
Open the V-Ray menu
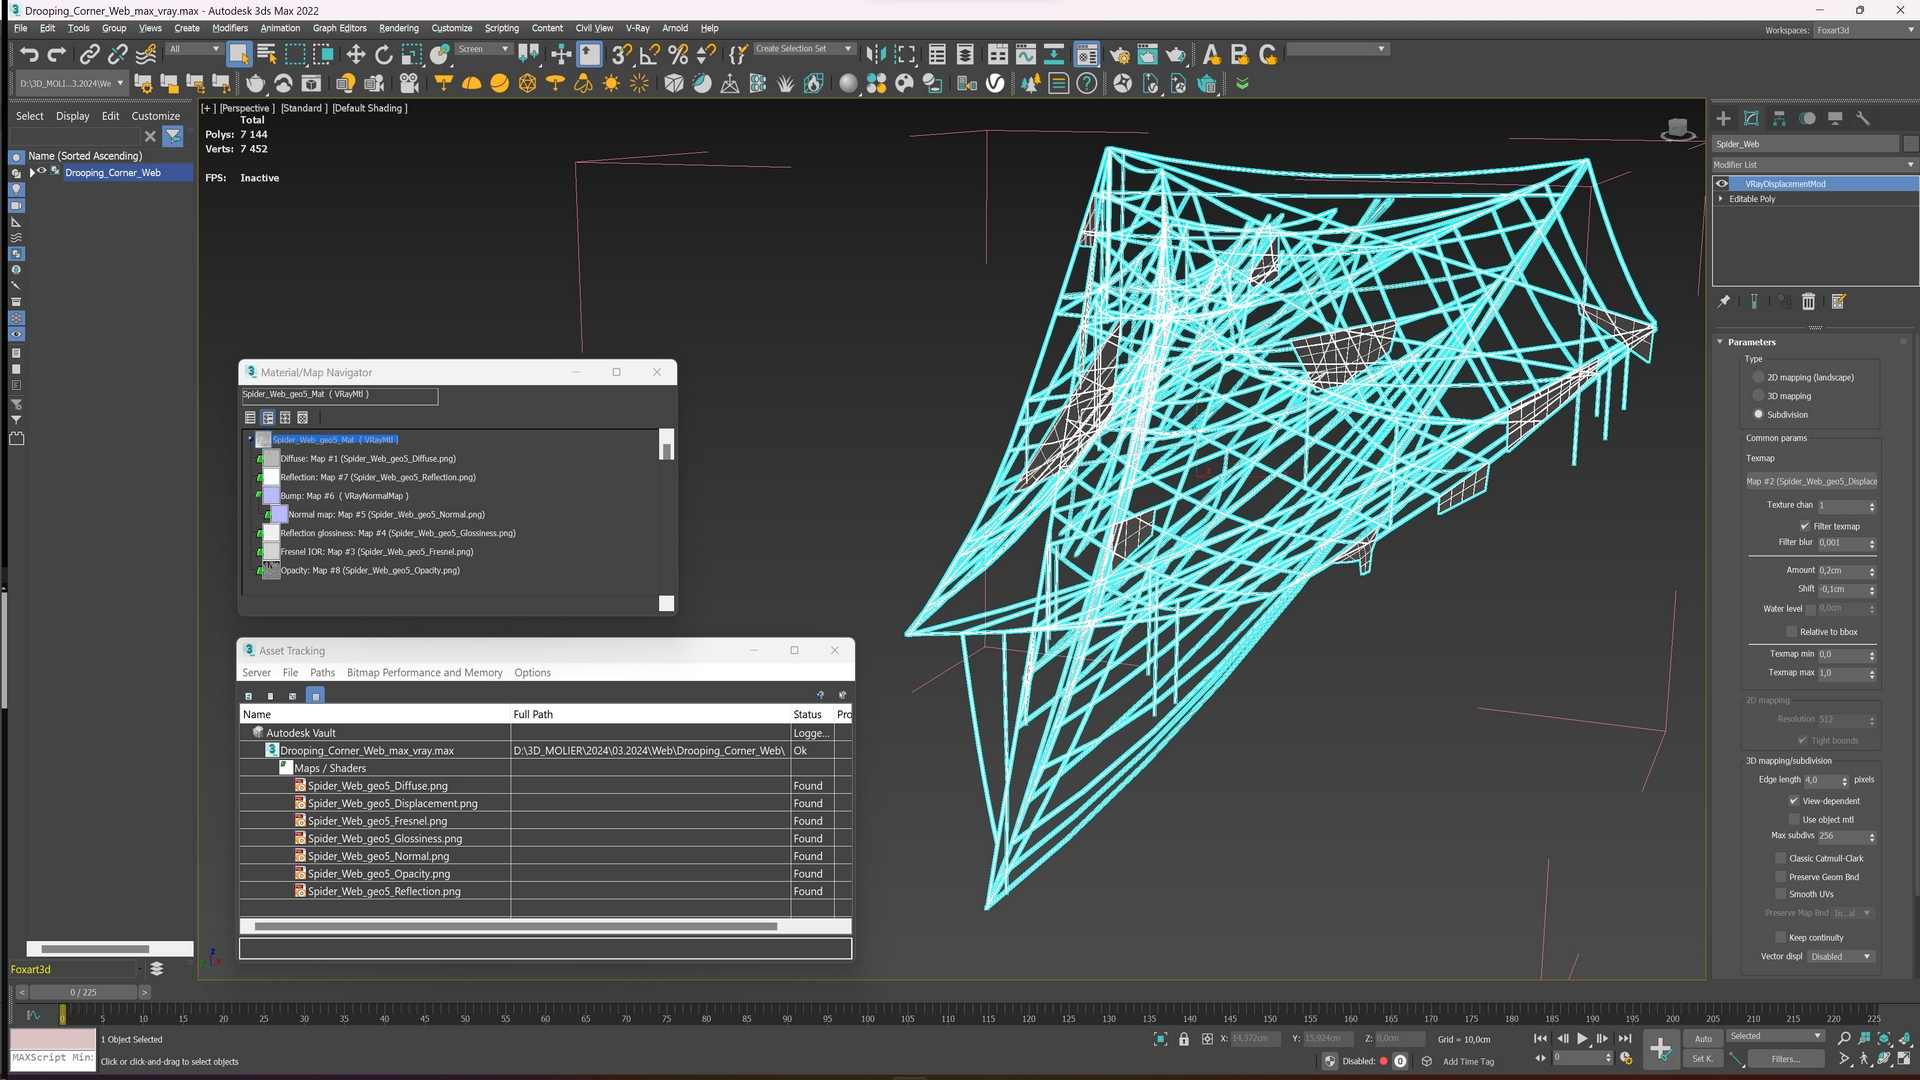click(637, 28)
